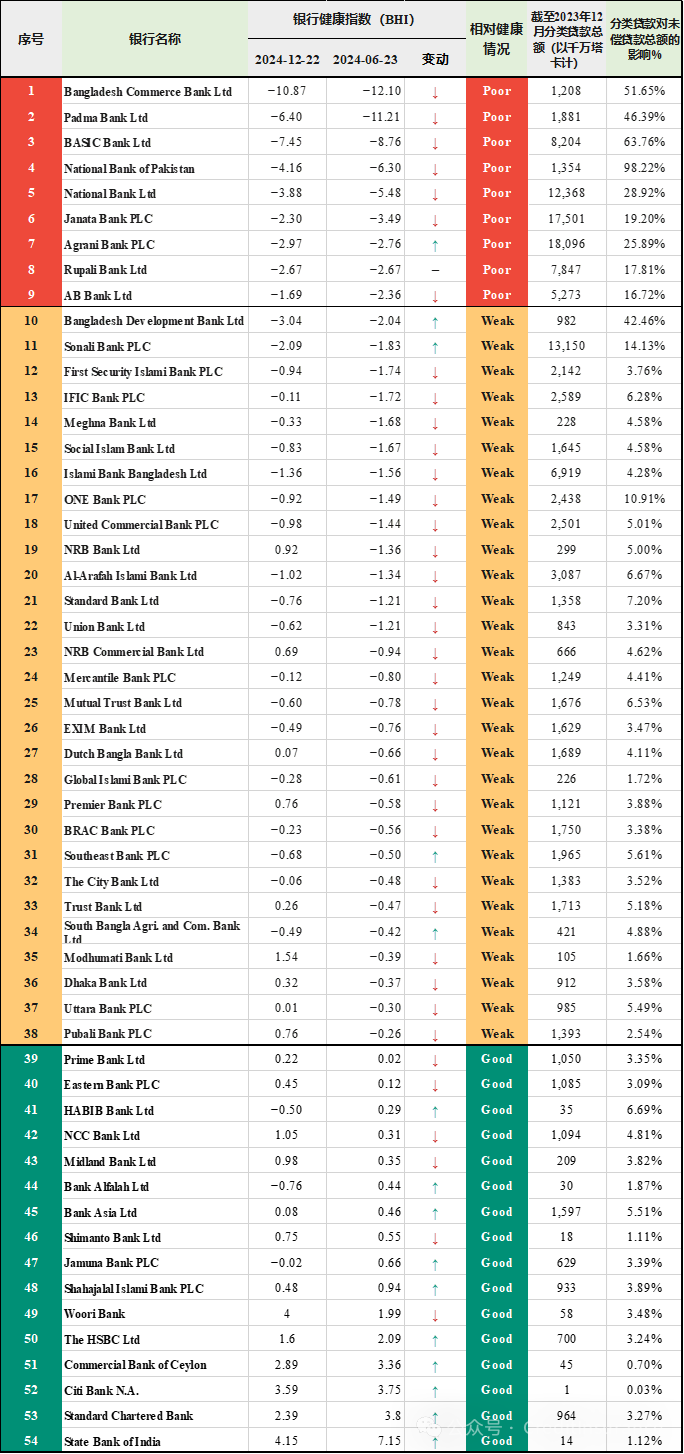Click the 10.91% impact value for ONE Bank
684x1454 pixels.
645,499
